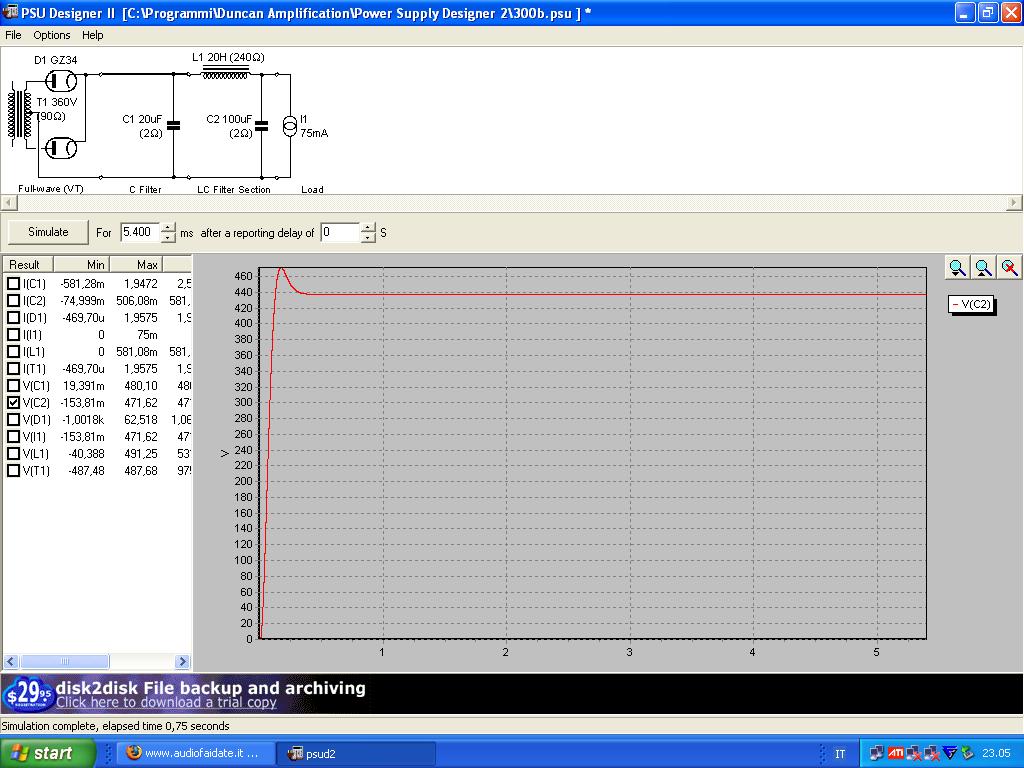
Task: Click the psud2 taskbar button
Action: 357,754
